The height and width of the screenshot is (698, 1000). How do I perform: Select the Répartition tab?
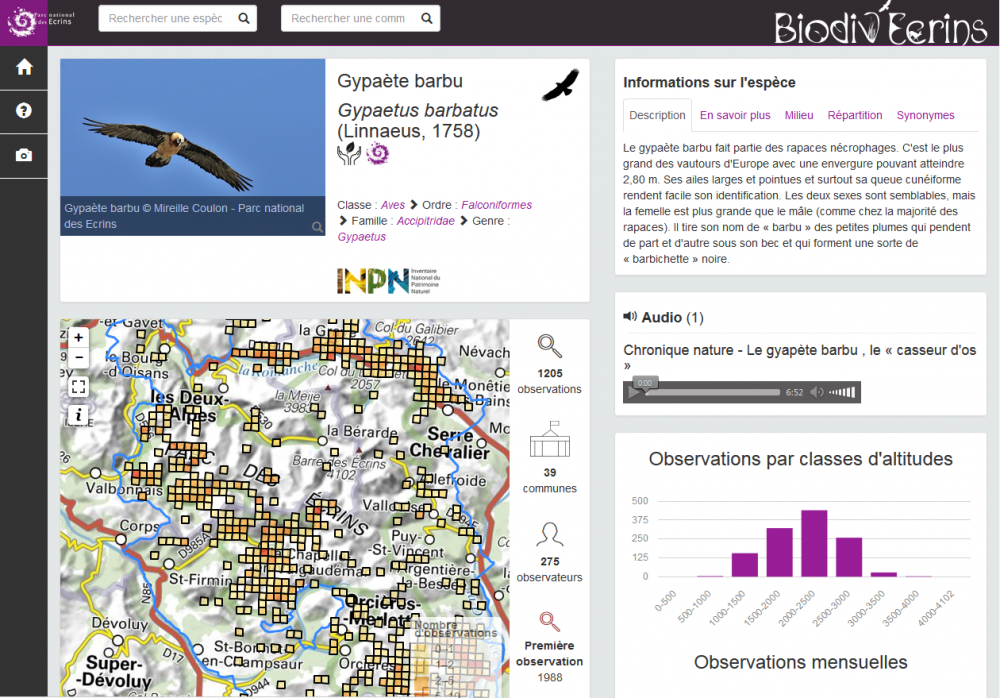pos(855,115)
